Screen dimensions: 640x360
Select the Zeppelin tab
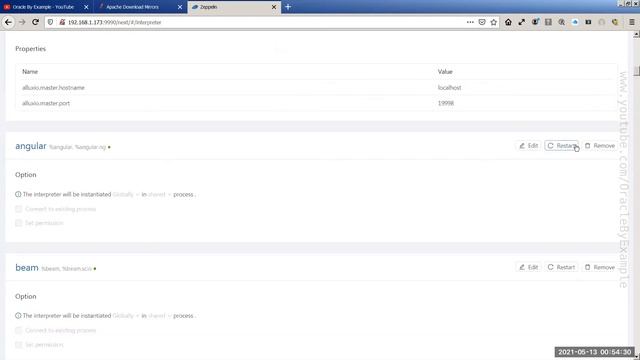(x=234, y=7)
